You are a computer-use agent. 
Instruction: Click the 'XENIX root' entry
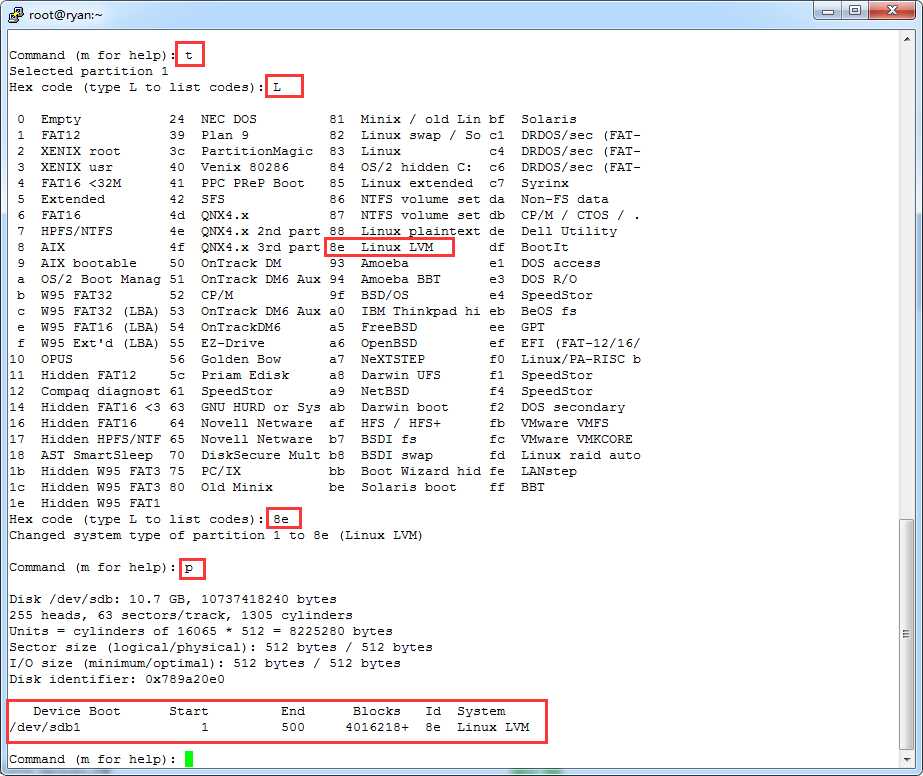[x=81, y=151]
